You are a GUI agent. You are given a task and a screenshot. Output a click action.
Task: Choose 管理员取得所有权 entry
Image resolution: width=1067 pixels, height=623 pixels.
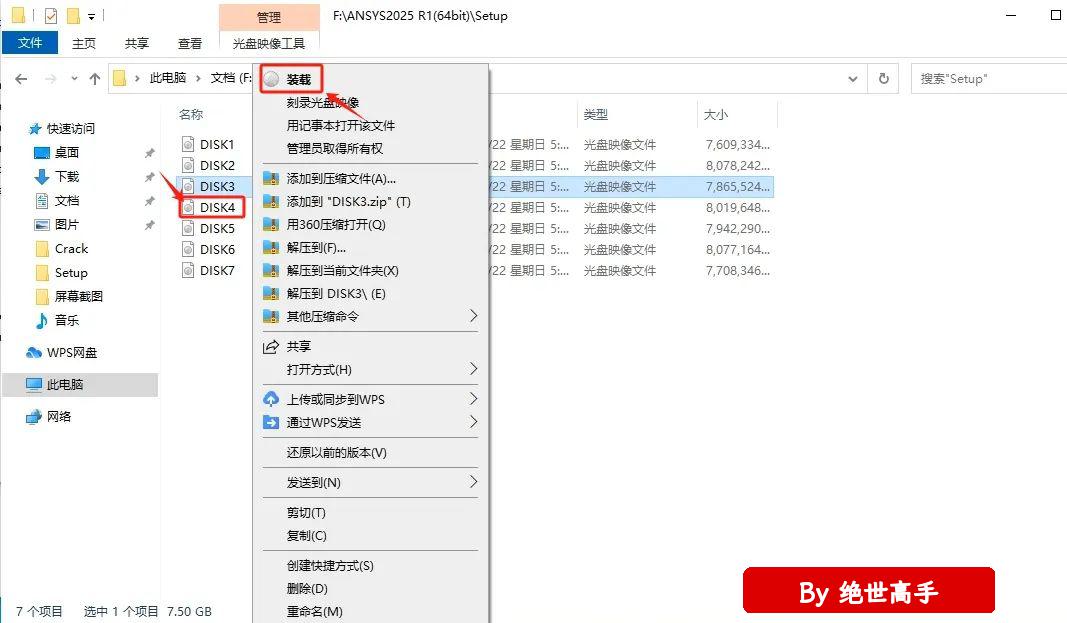334,148
